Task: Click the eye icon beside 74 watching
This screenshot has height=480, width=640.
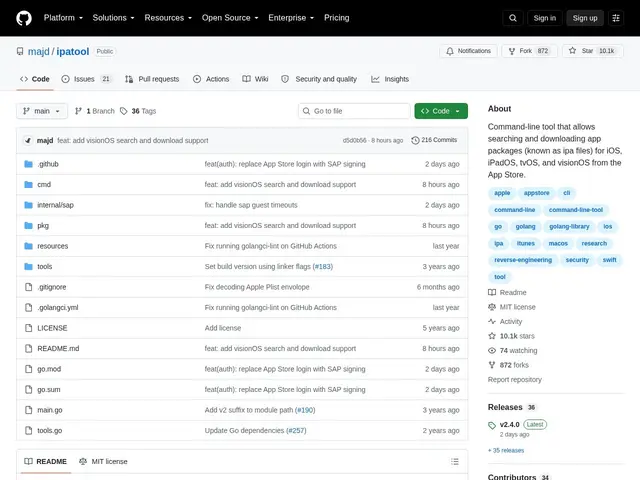Action: [x=492, y=351]
